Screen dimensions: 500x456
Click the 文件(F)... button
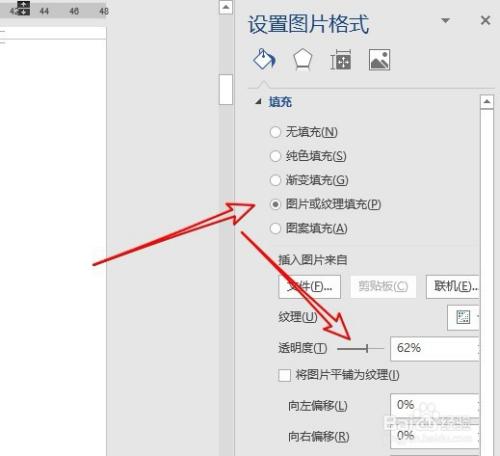310,286
